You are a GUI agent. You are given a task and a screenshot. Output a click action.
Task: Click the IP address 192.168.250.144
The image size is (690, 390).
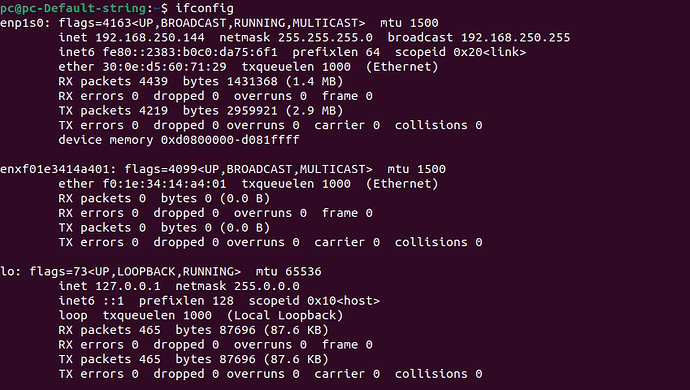pyautogui.click(x=150, y=37)
